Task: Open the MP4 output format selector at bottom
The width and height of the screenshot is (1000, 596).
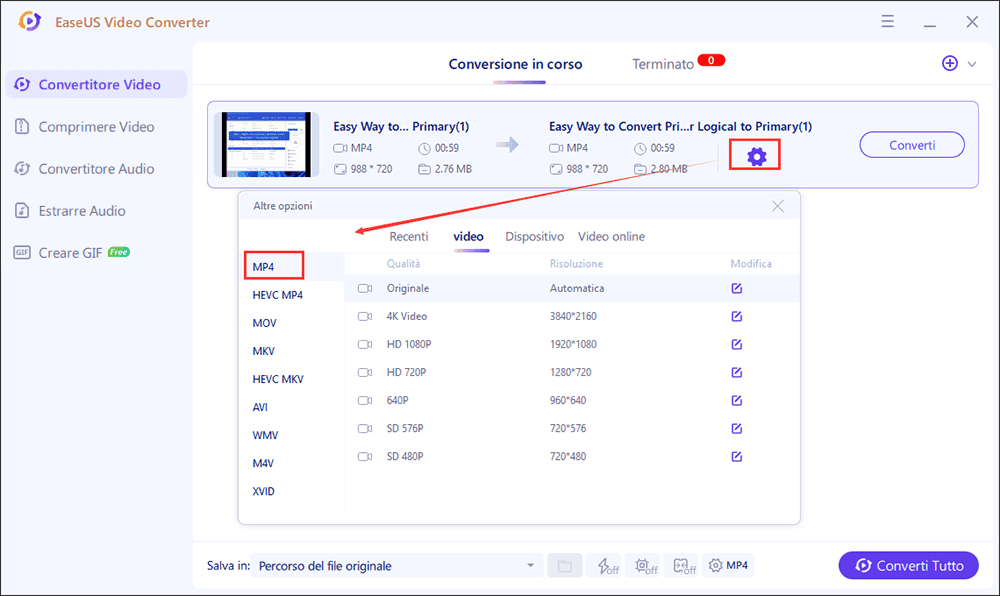Action: (728, 565)
